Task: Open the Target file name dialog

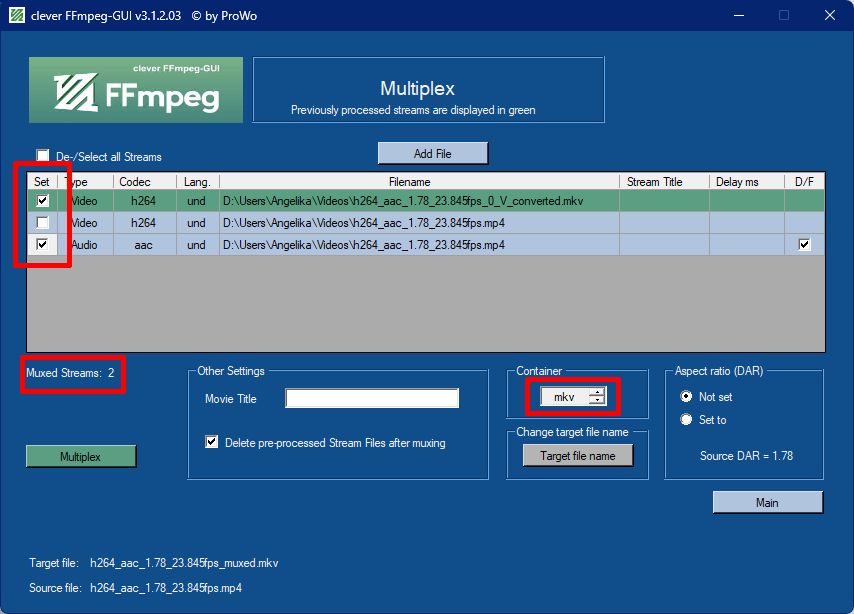Action: pos(578,455)
